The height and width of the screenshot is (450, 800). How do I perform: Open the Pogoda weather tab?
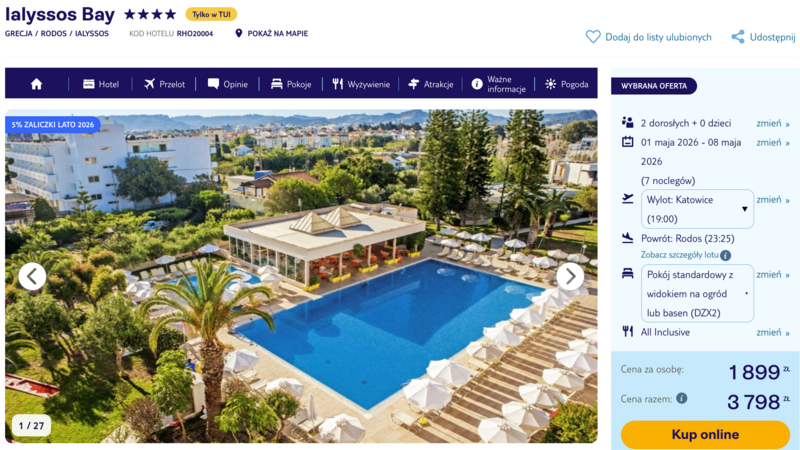[567, 84]
